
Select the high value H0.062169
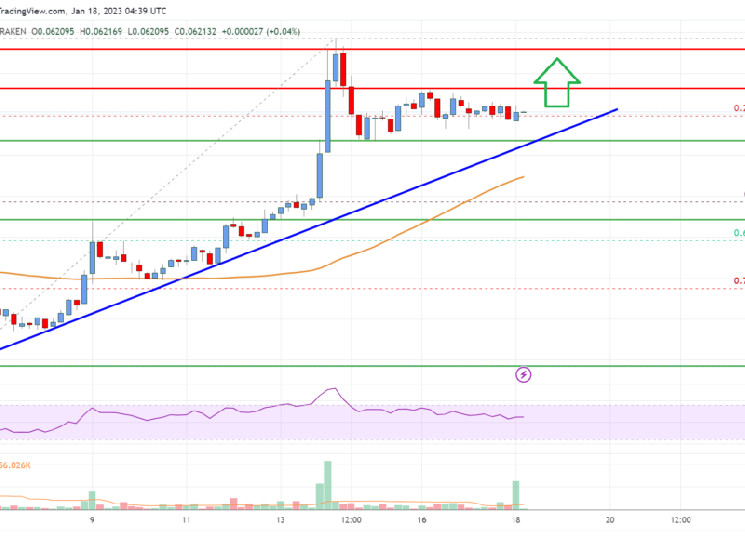(x=101, y=32)
